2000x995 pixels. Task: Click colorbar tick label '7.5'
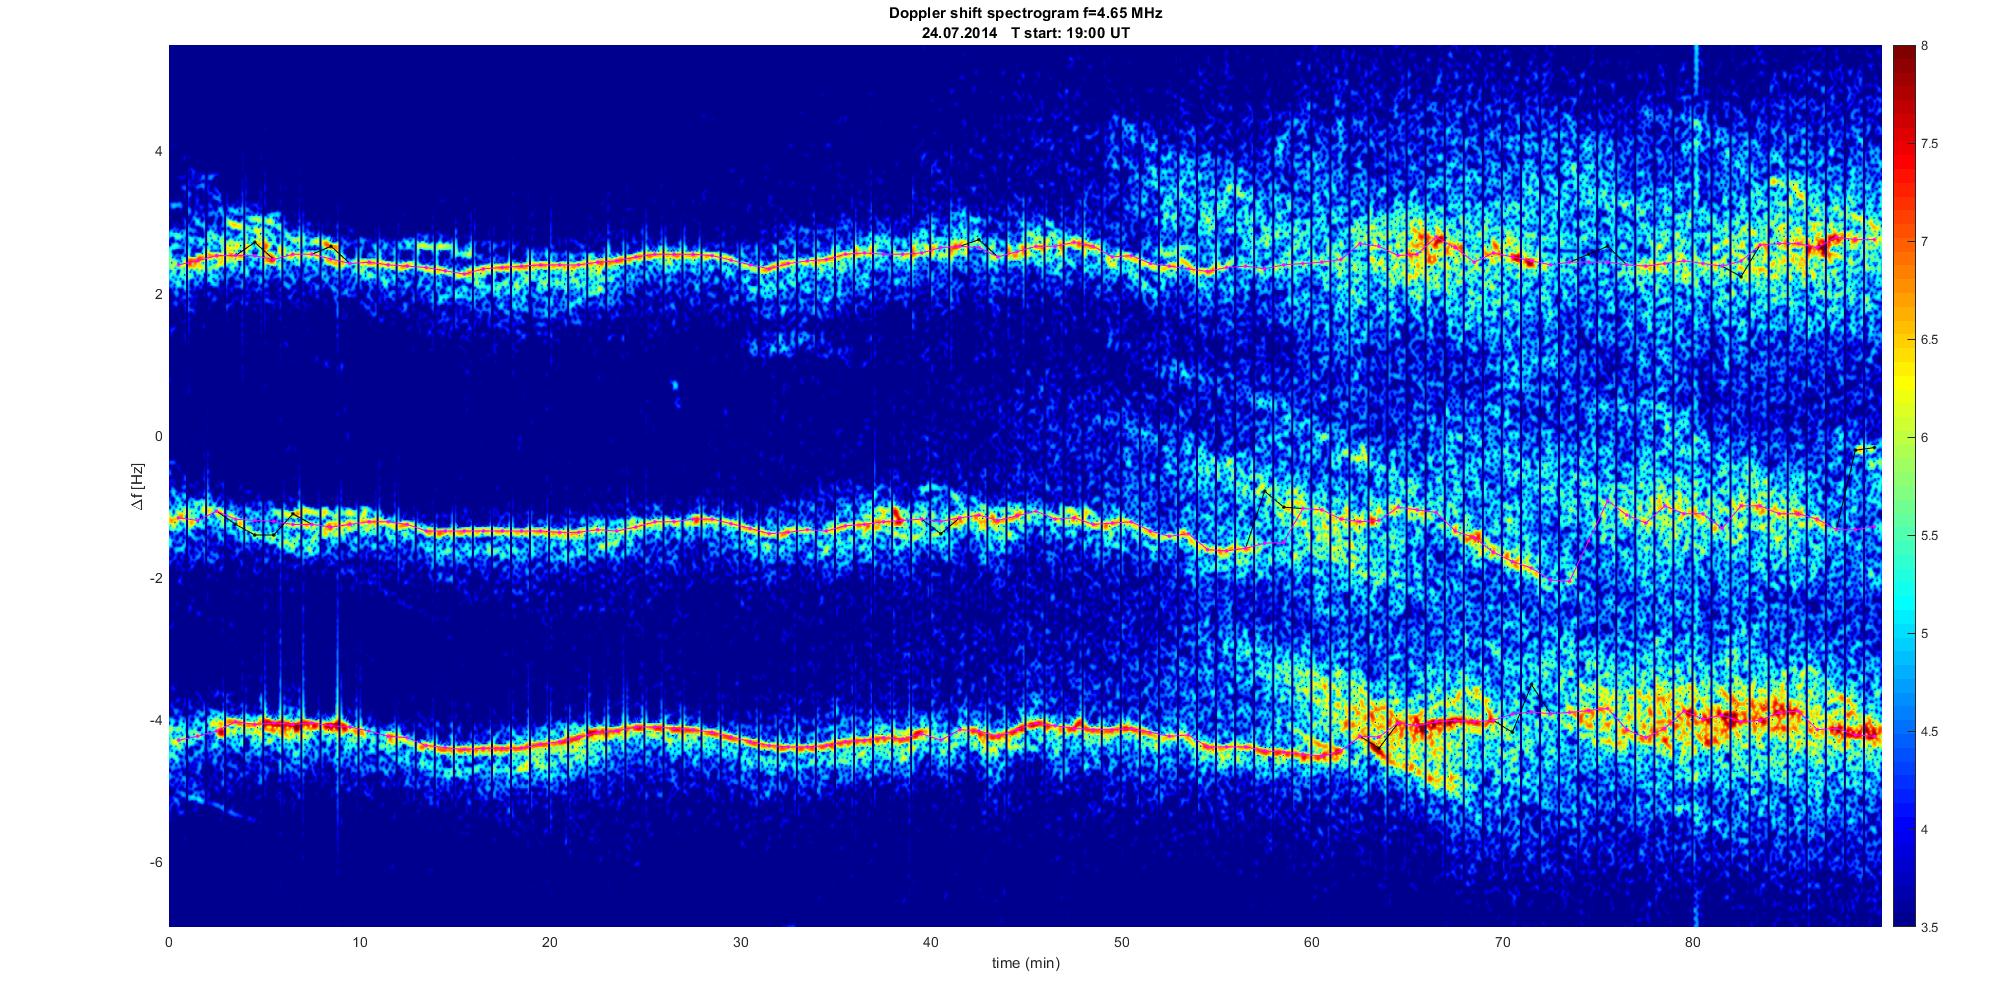tap(1929, 144)
